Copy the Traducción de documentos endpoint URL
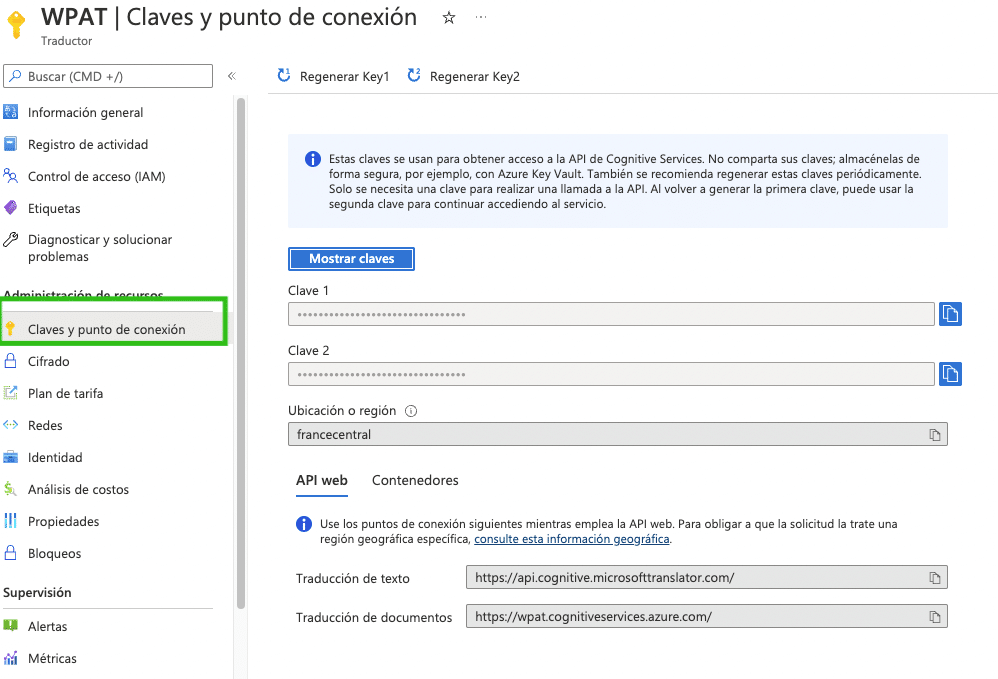 (934, 617)
